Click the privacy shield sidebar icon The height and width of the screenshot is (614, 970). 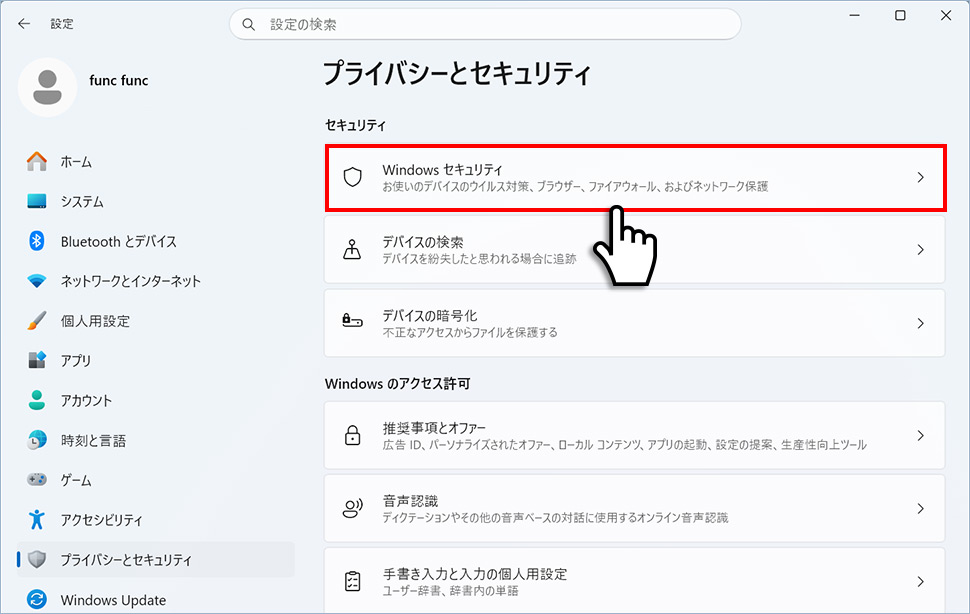(36, 560)
